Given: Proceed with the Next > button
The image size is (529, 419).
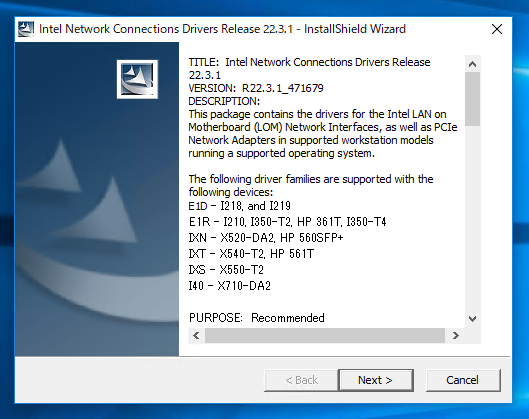Looking at the screenshot, I should point(376,380).
